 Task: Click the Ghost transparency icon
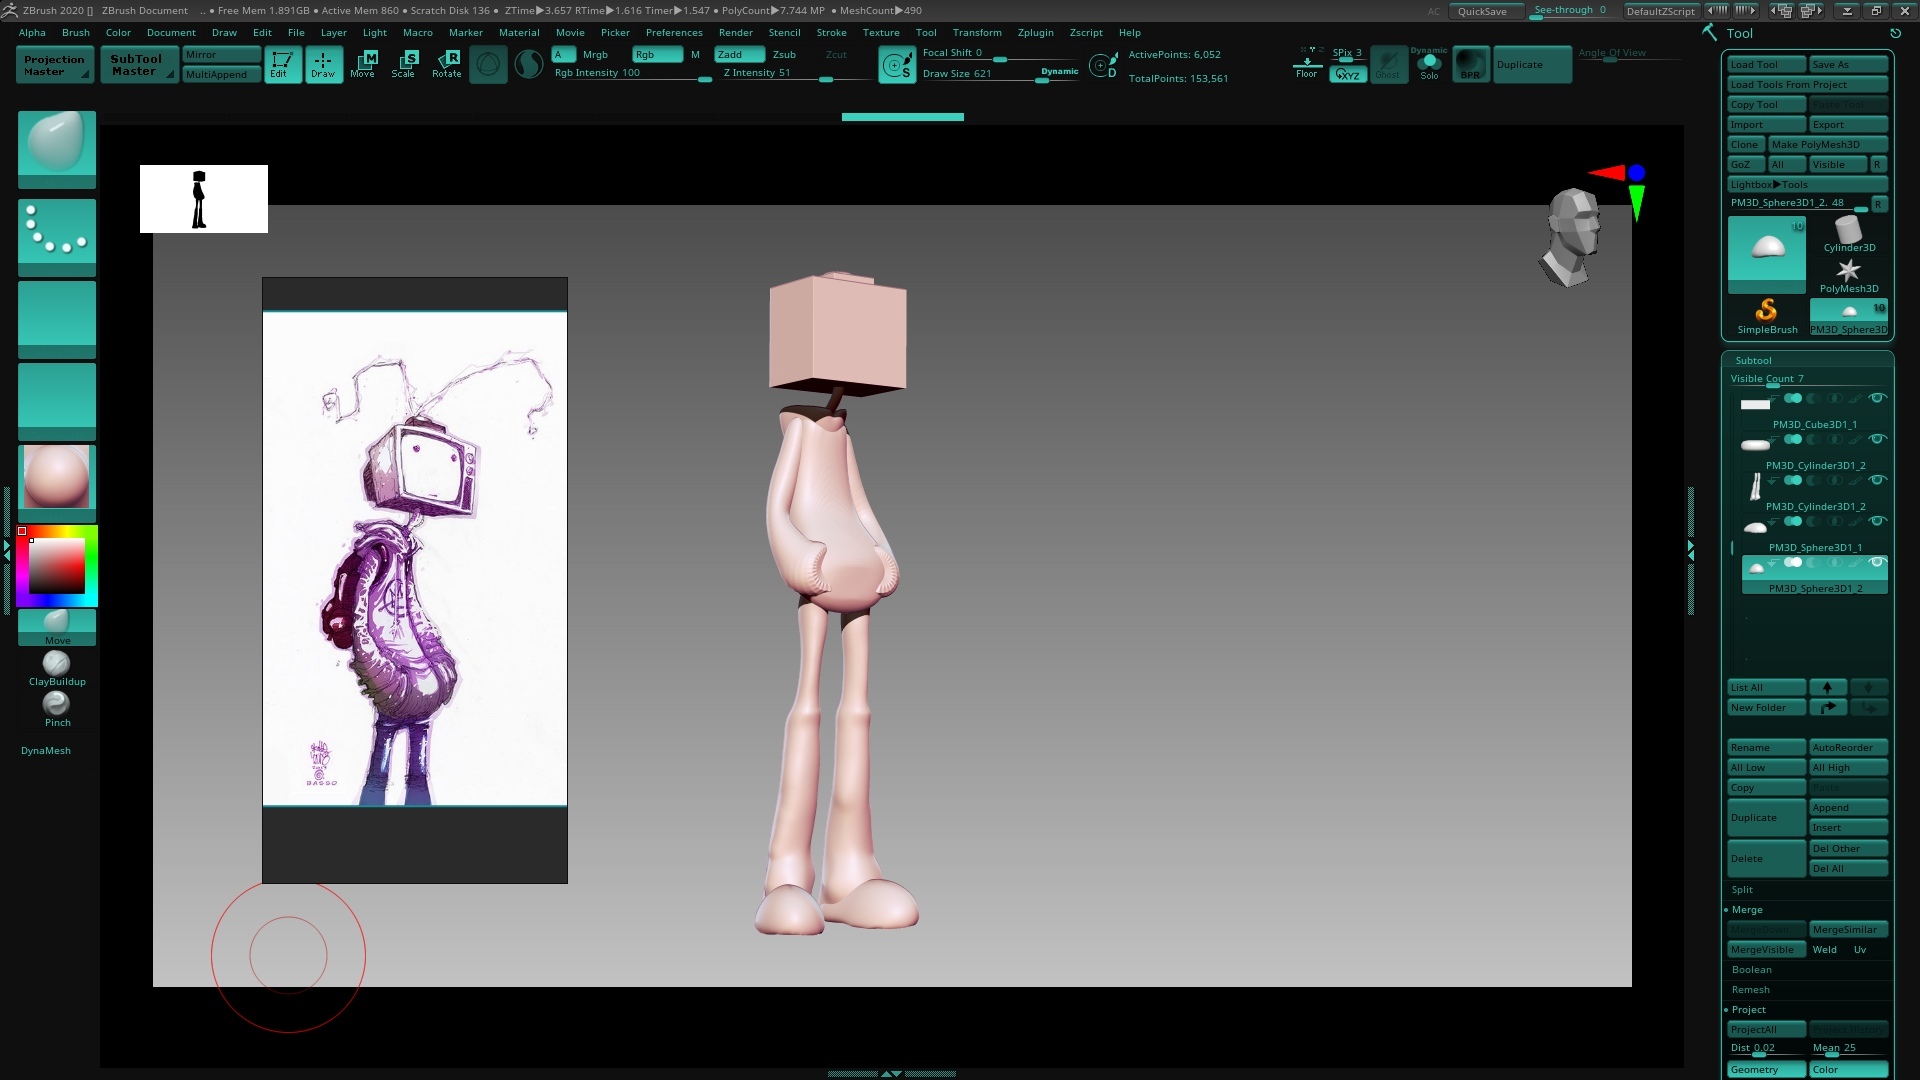(1388, 65)
